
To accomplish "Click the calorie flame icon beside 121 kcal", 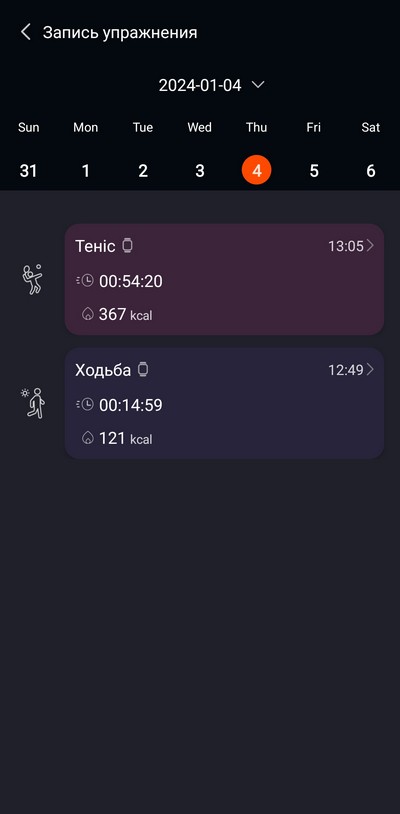I will click(88, 438).
